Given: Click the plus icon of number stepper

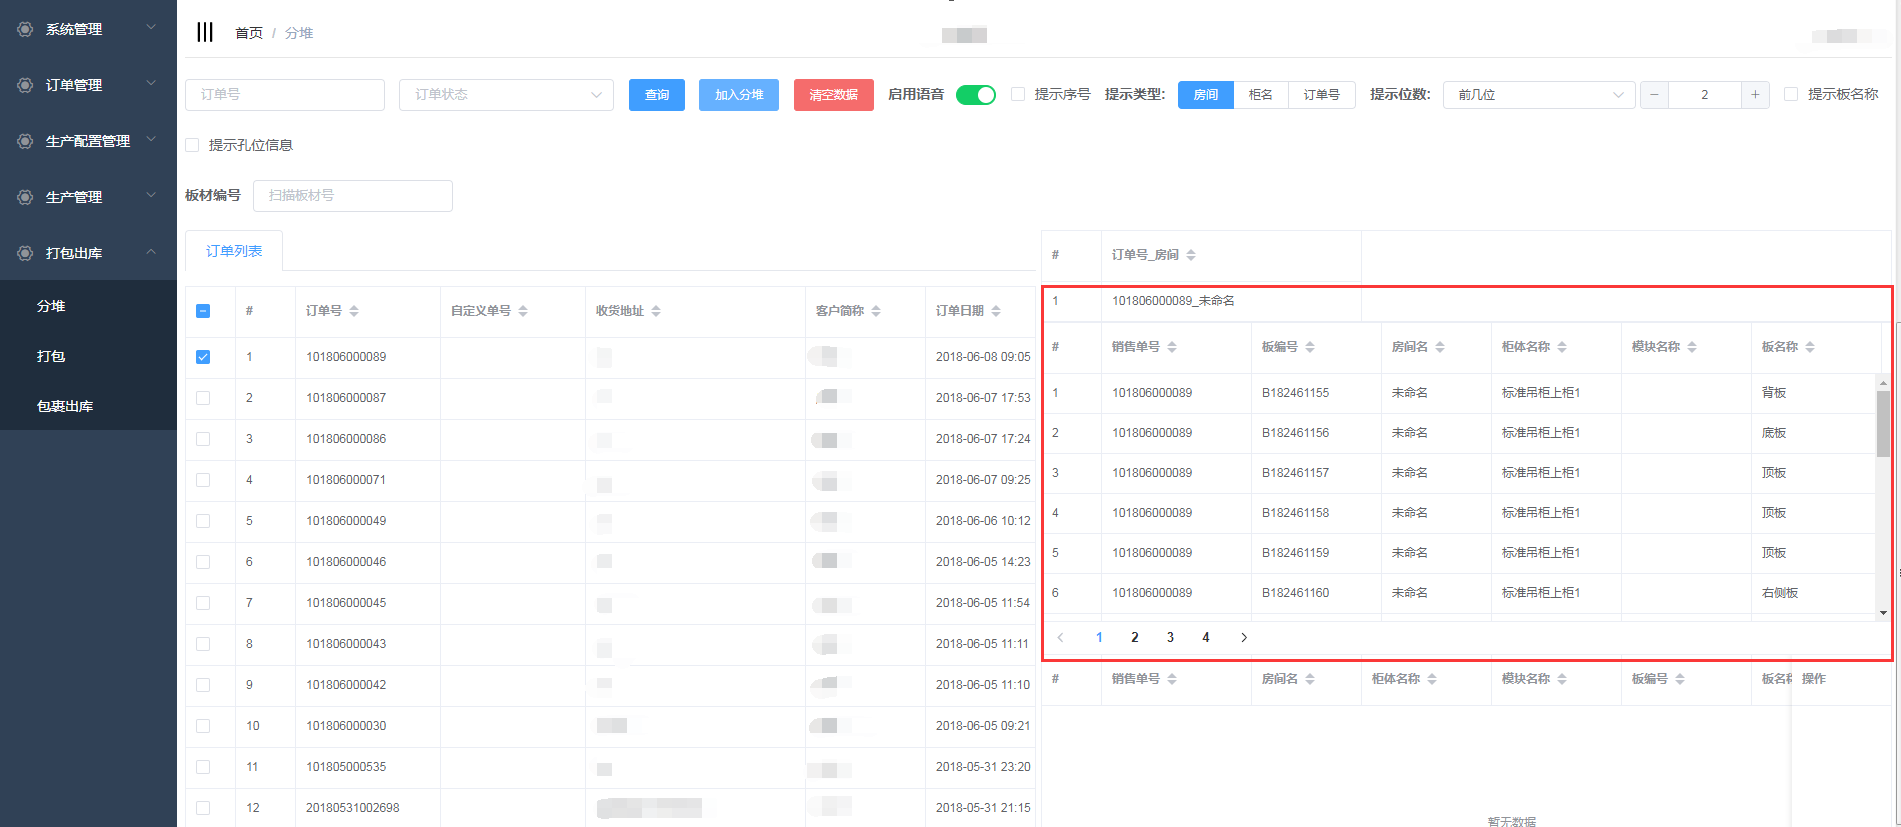Looking at the screenshot, I should pyautogui.click(x=1755, y=95).
